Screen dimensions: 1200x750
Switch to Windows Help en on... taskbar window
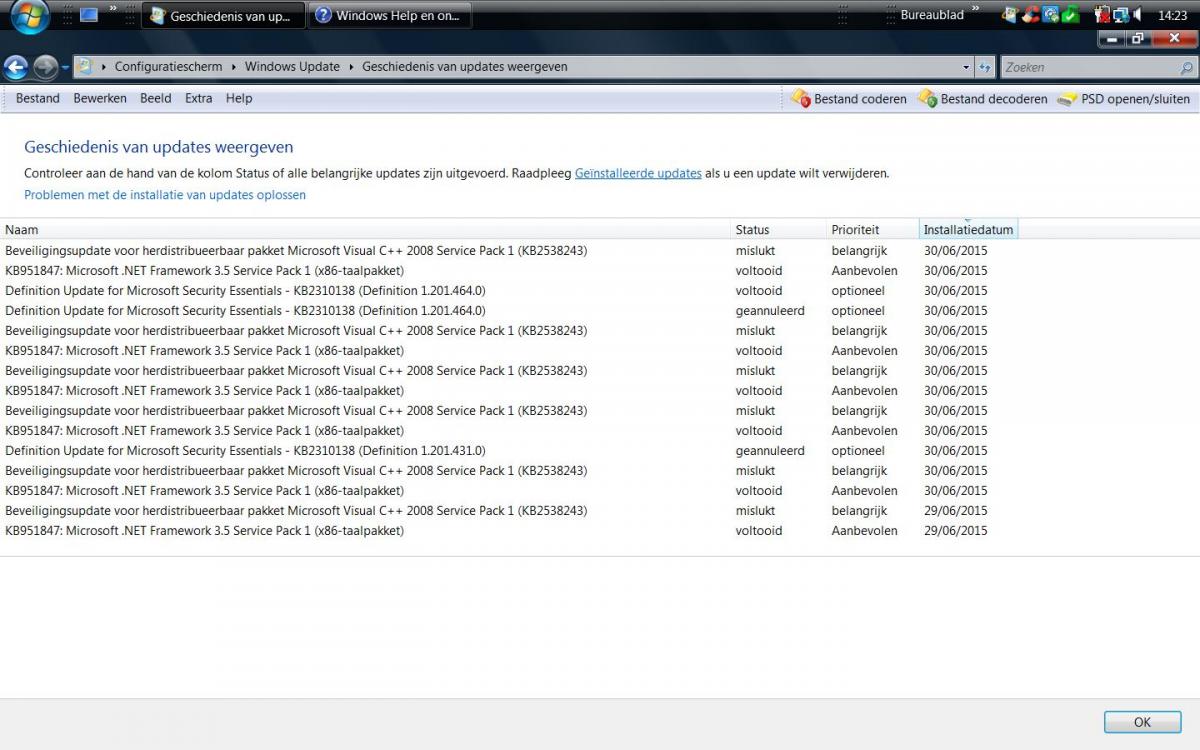(389, 16)
